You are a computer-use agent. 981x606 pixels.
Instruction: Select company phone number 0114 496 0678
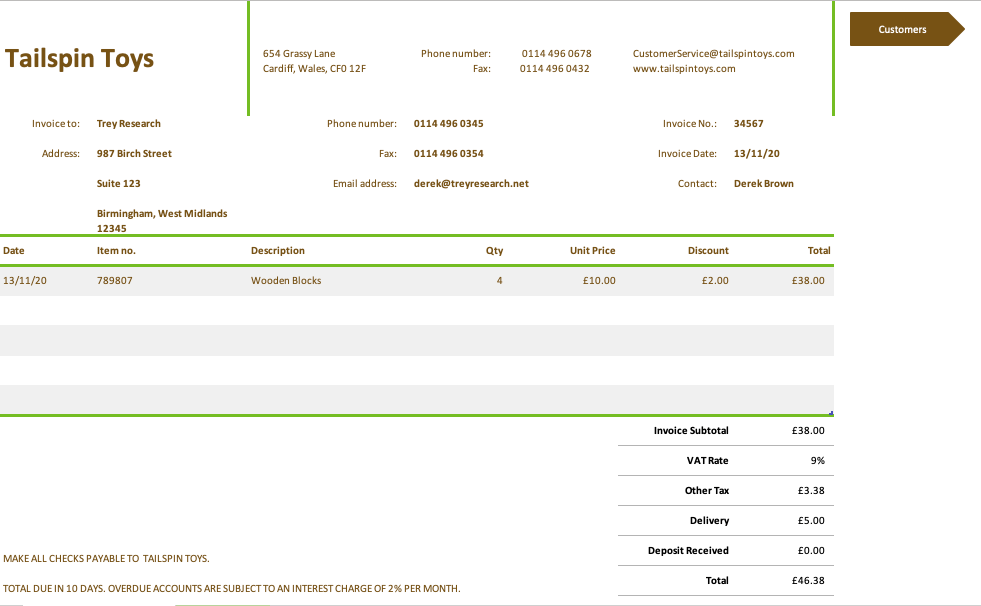pos(556,54)
